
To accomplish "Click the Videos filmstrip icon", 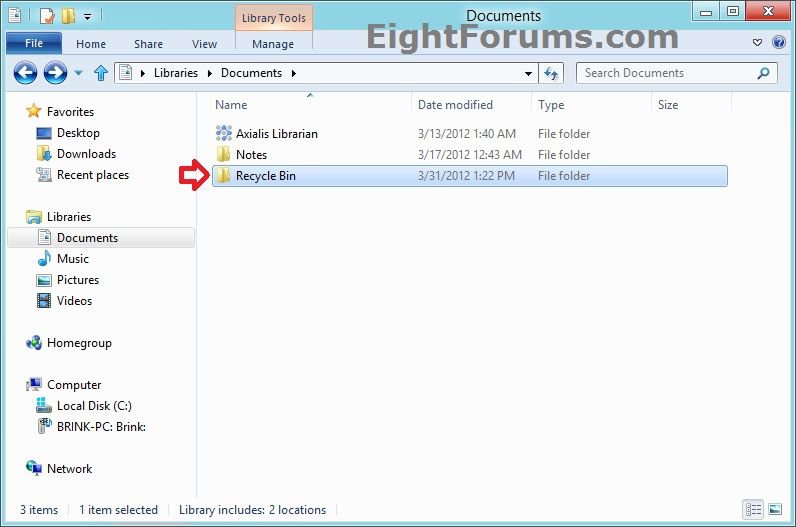I will [x=44, y=301].
